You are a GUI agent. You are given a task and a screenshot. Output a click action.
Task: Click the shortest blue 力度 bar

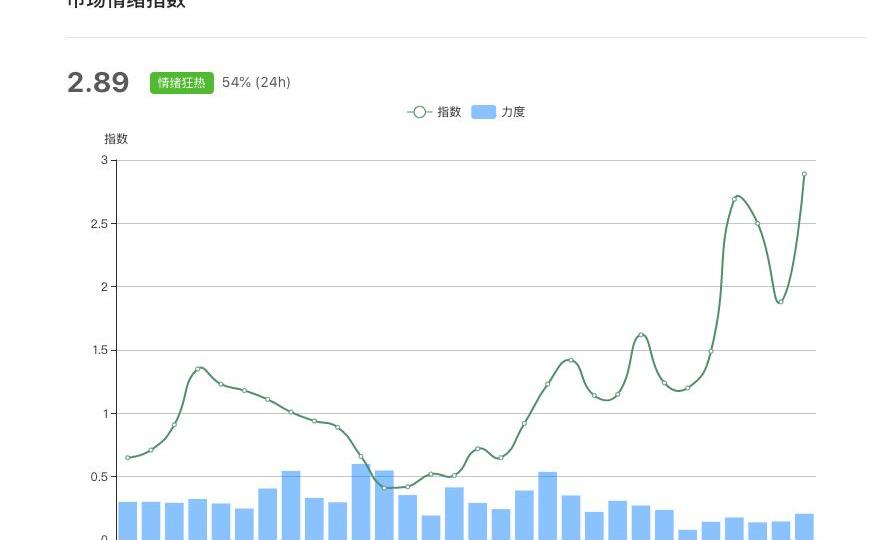(687, 534)
